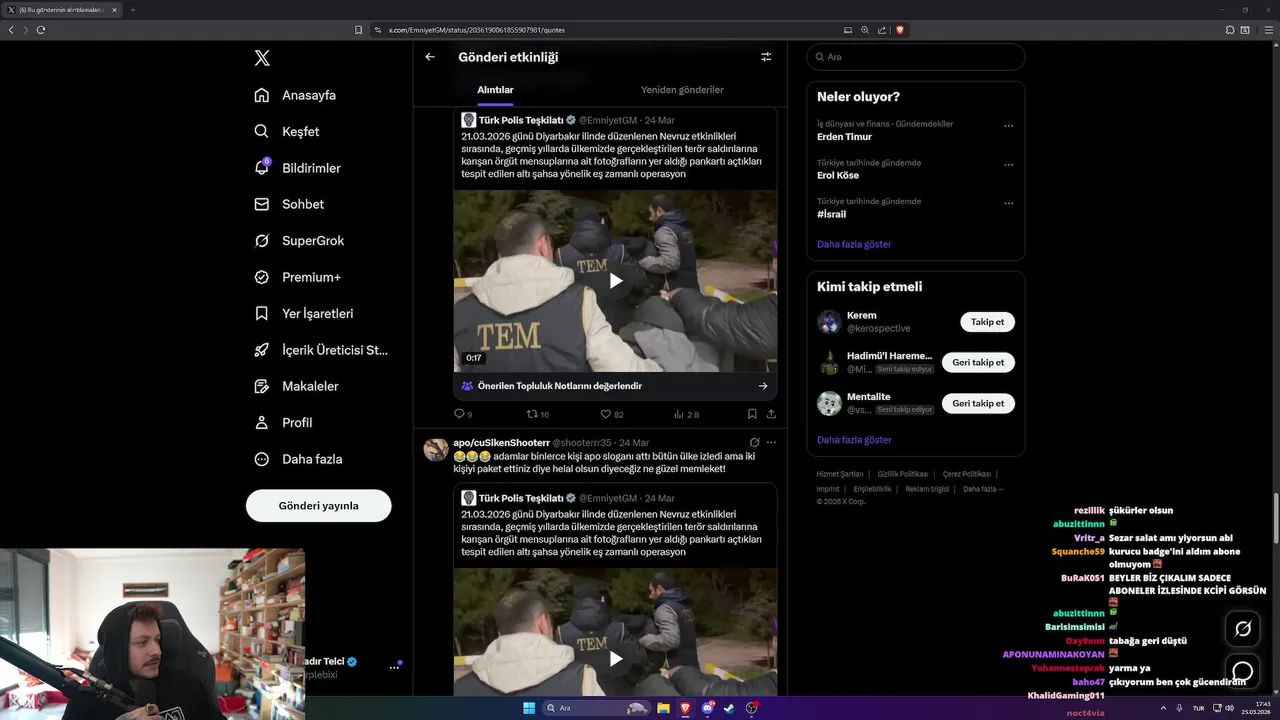This screenshot has width=1280, height=720.
Task: Open the Windows Start menu
Action: (x=529, y=708)
